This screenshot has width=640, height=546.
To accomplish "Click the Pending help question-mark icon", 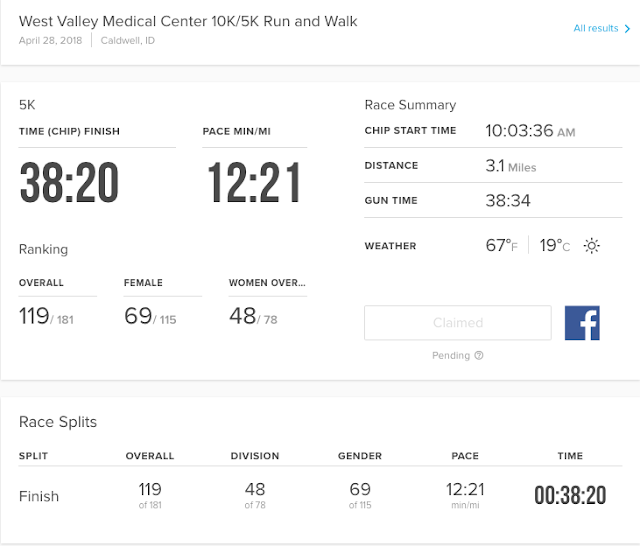I will coord(479,355).
